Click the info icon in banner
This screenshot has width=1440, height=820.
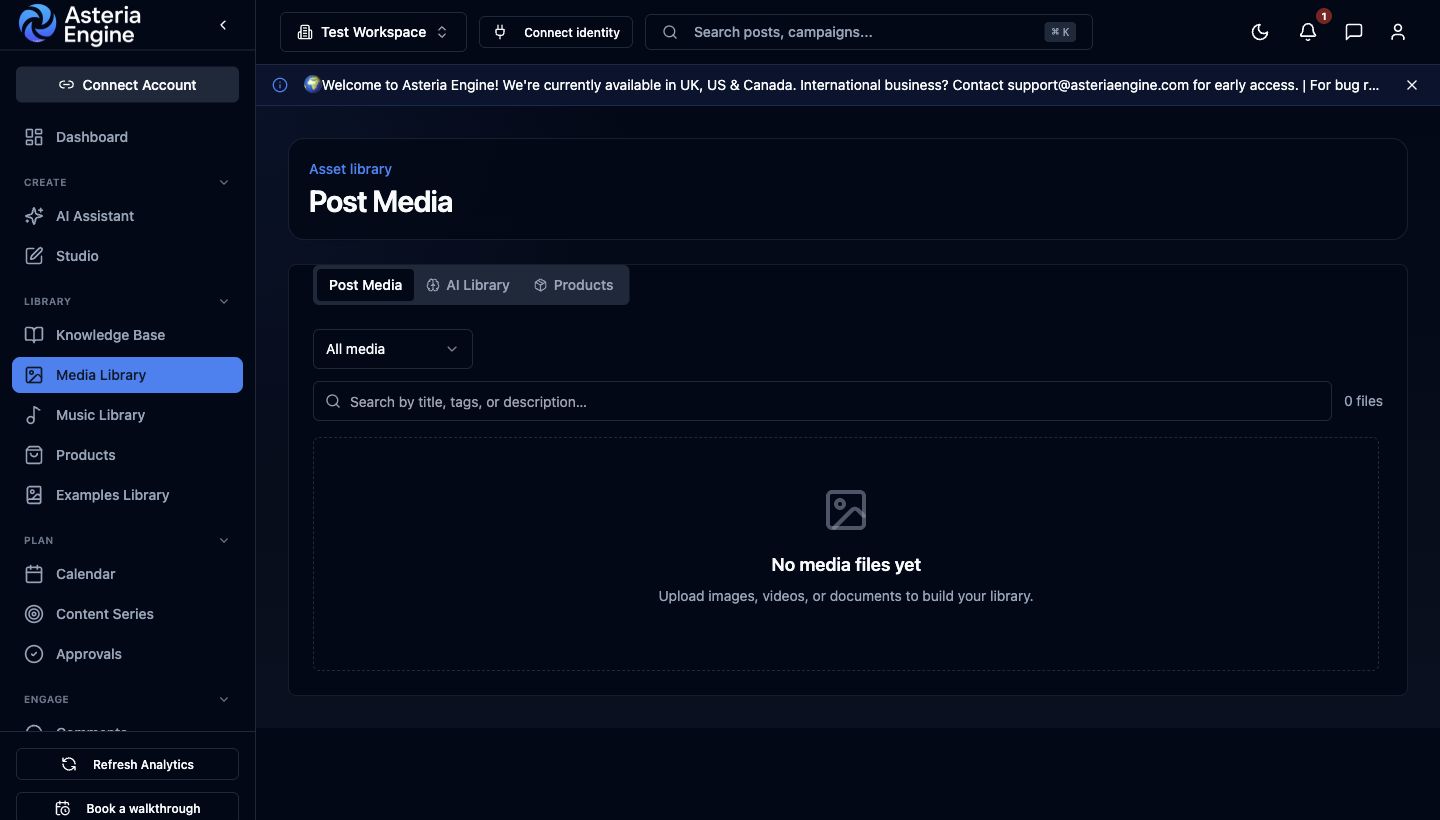[280, 85]
